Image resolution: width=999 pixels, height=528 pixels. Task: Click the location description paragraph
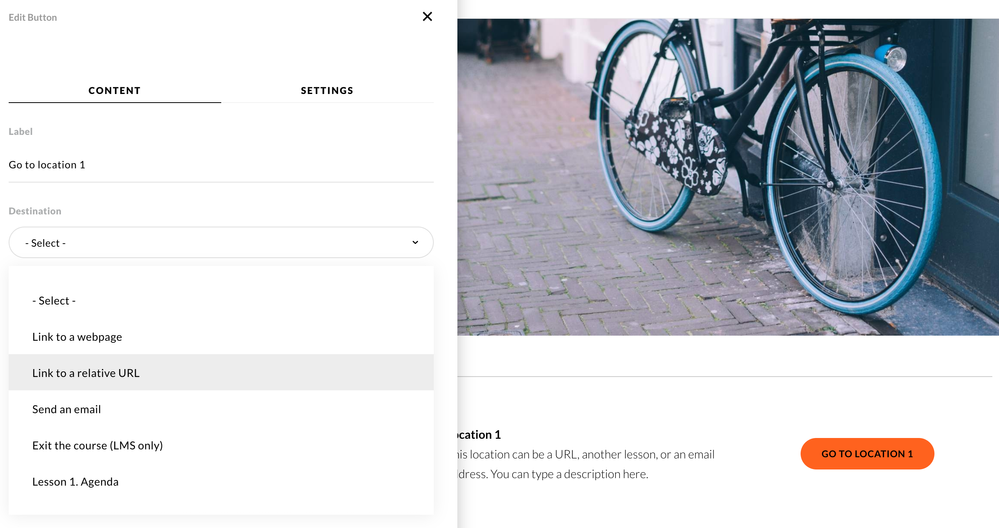tap(585, 464)
